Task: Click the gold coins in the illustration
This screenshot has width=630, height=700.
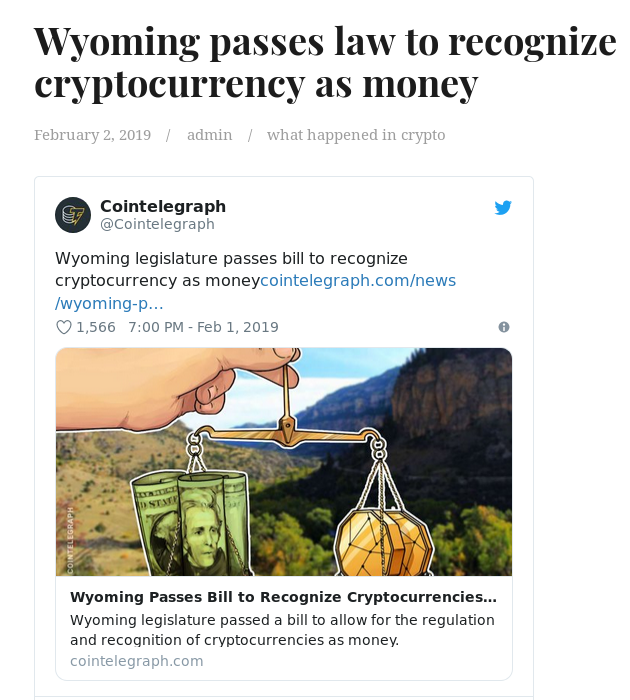Action: pyautogui.click(x=384, y=542)
